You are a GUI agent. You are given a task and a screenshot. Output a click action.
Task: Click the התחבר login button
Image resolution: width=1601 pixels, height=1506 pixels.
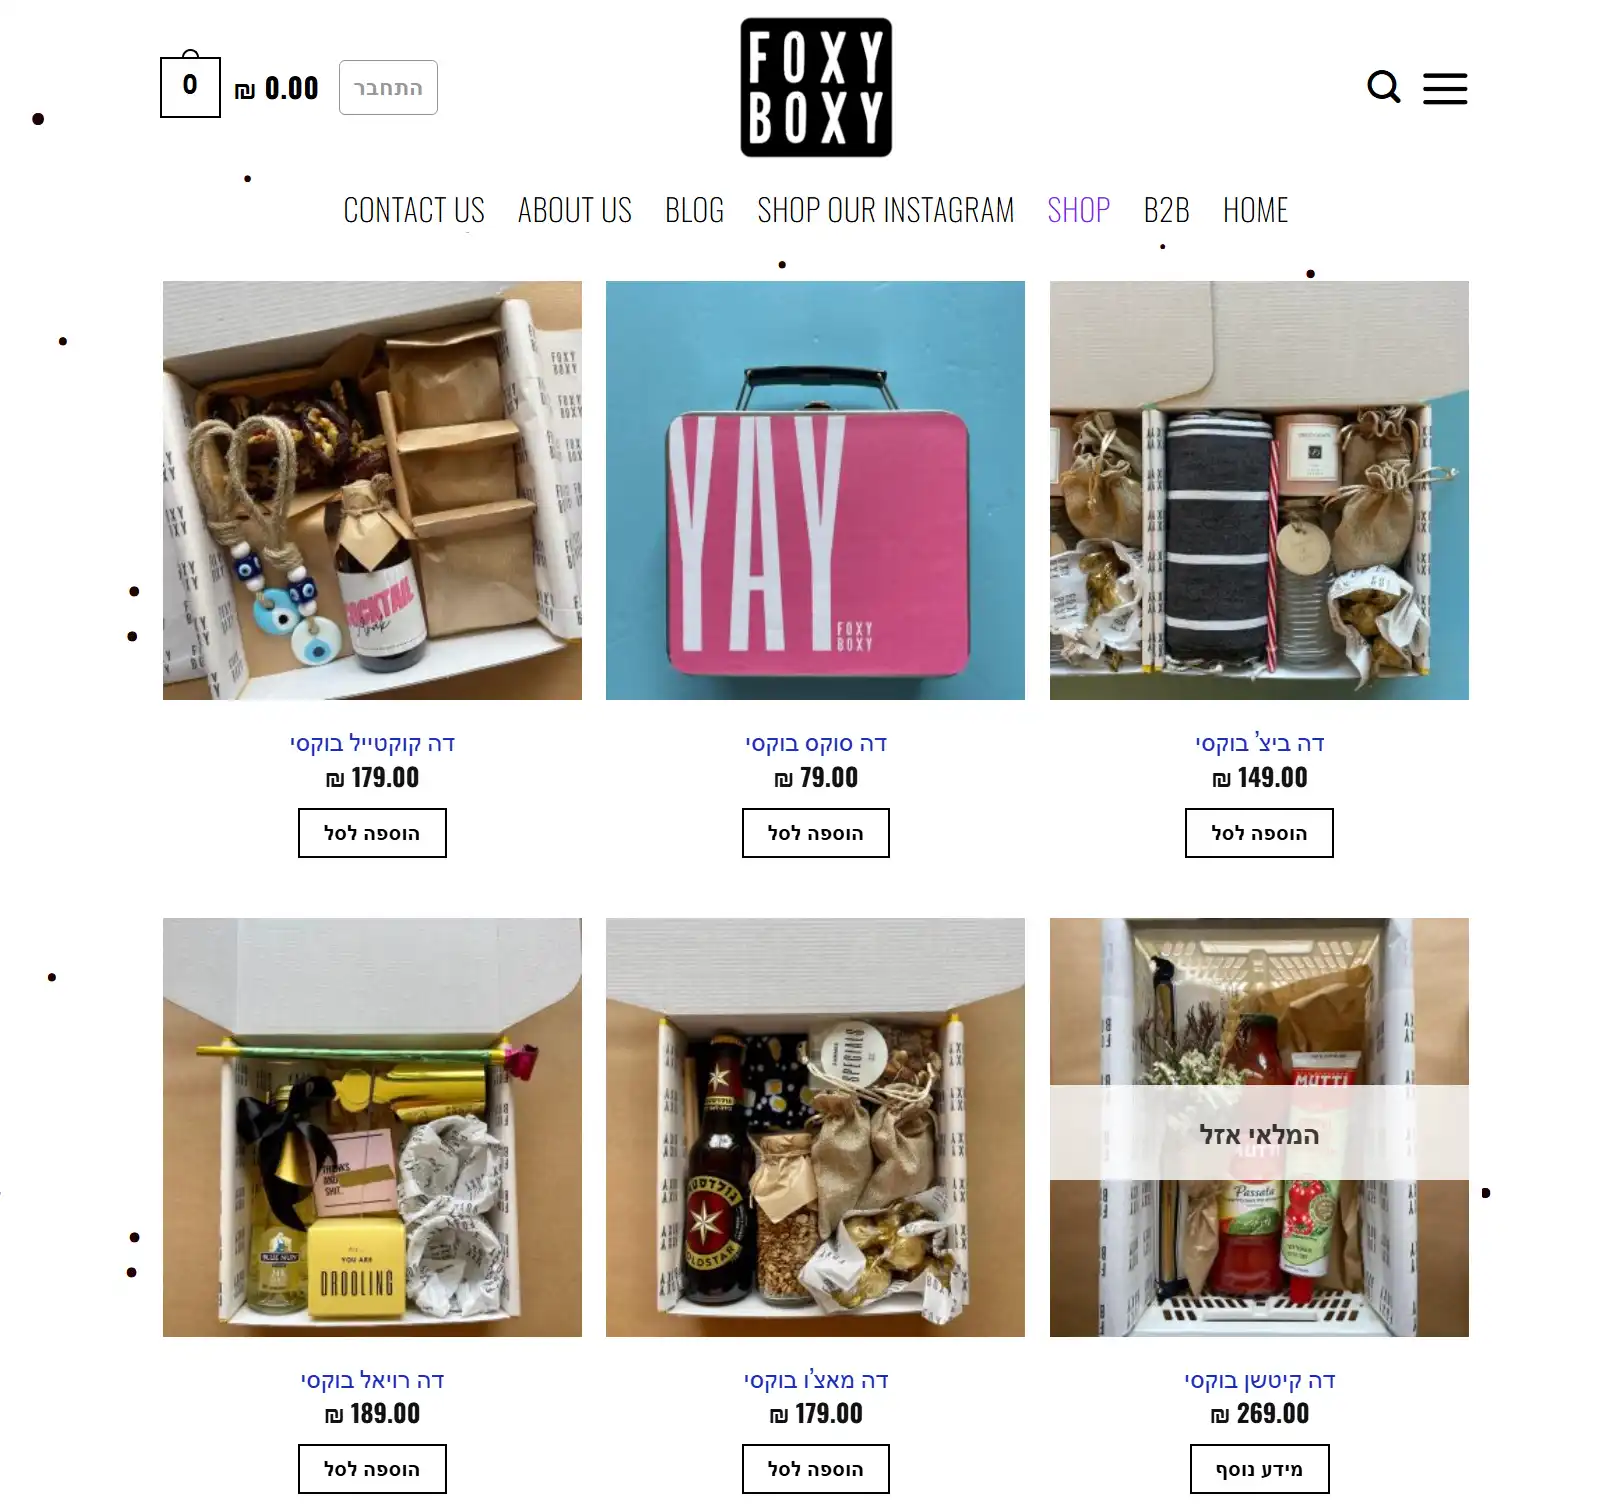point(388,88)
